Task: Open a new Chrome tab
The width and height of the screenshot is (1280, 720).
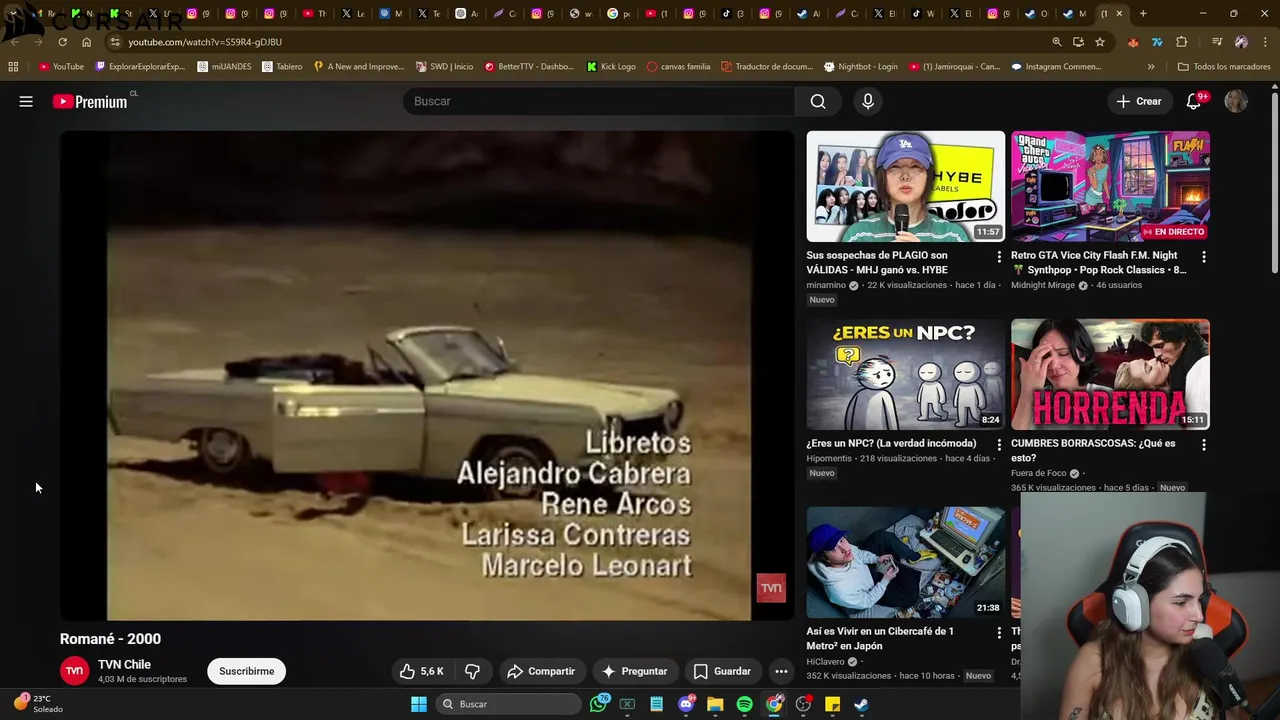Action: point(1143,14)
